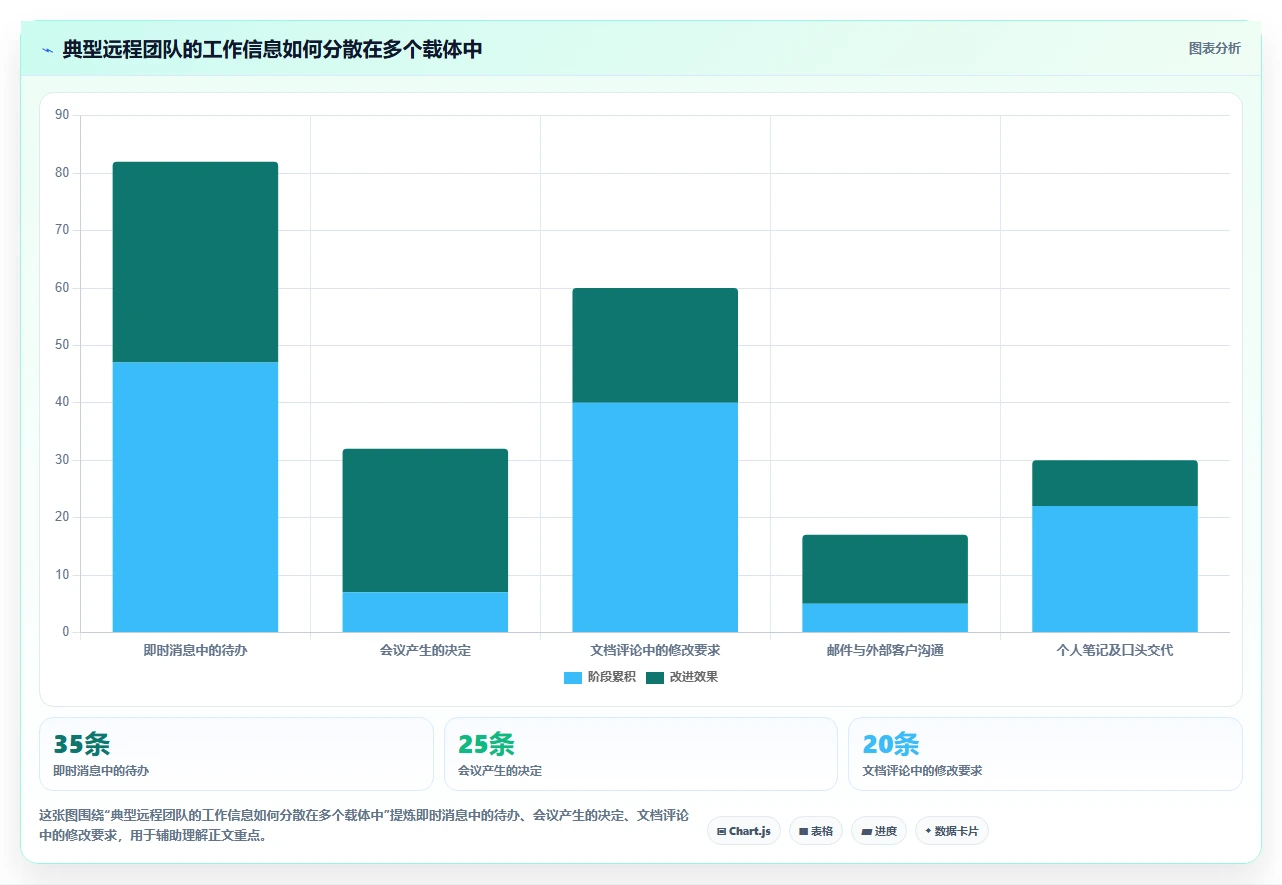Click the x-axis label 邮件与外部客户沟通
The width and height of the screenshot is (1282, 885).
tap(885, 650)
